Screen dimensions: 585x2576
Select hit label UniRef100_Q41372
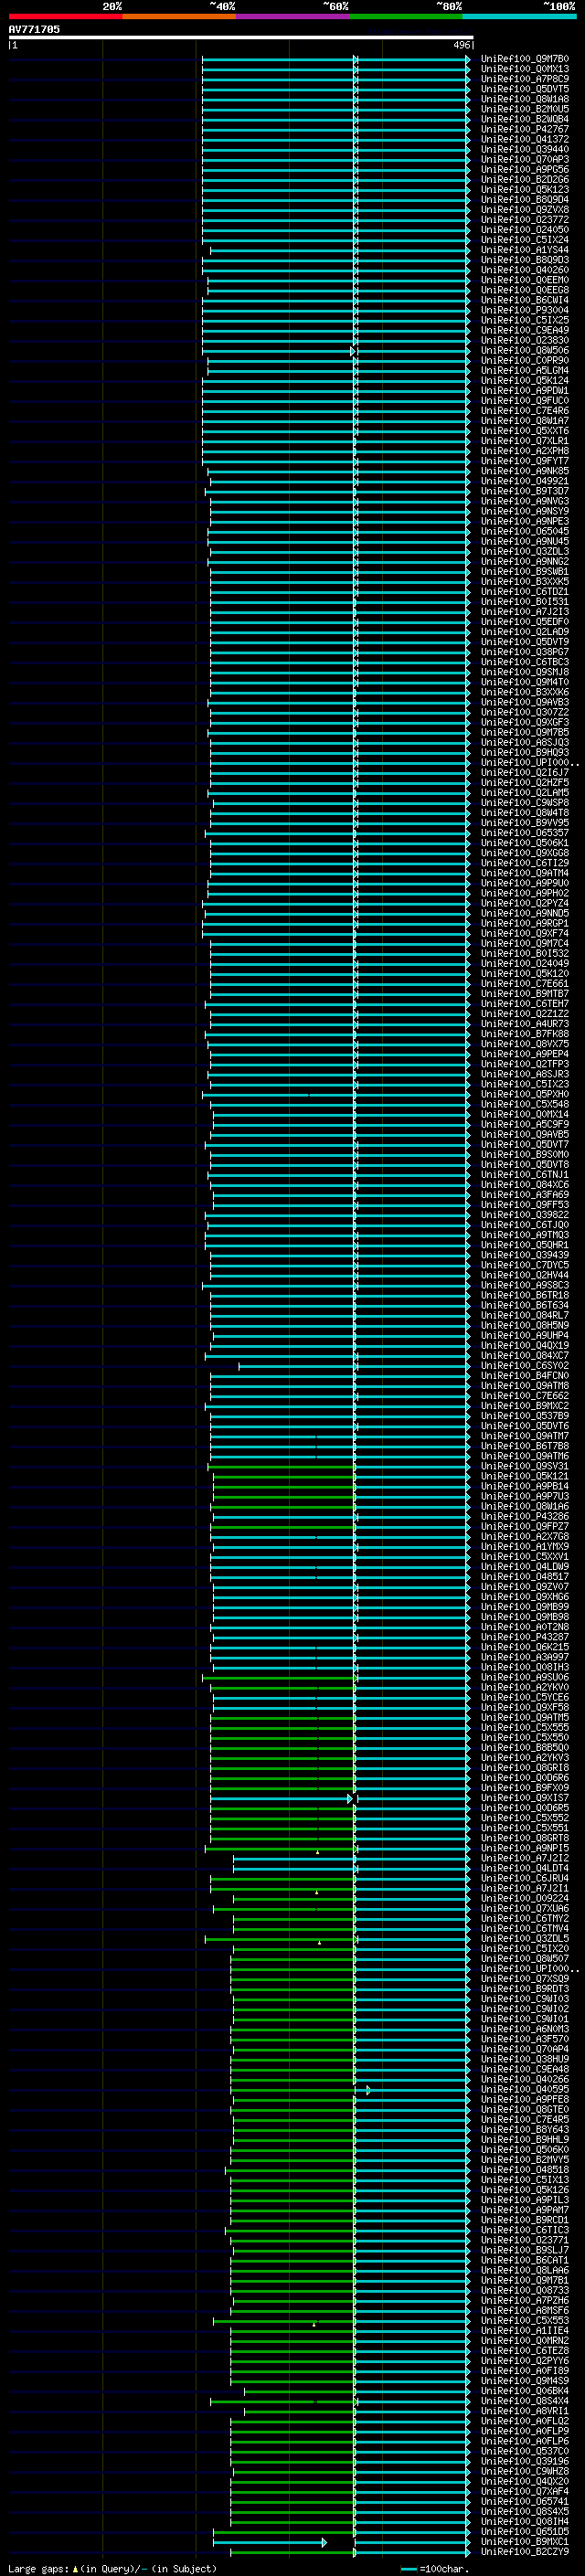tap(525, 139)
